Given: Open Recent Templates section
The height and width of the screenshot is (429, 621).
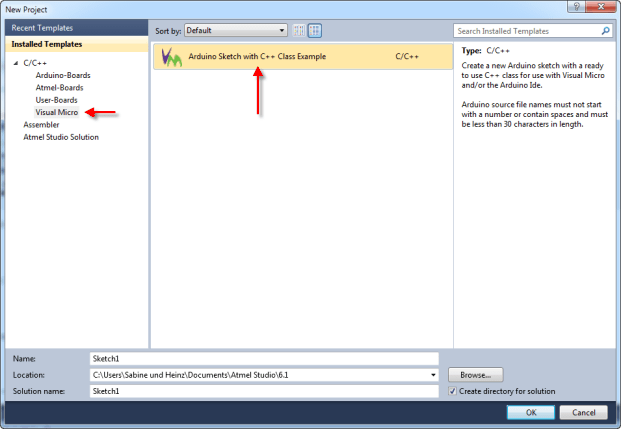Looking at the screenshot, I should [x=76, y=28].
